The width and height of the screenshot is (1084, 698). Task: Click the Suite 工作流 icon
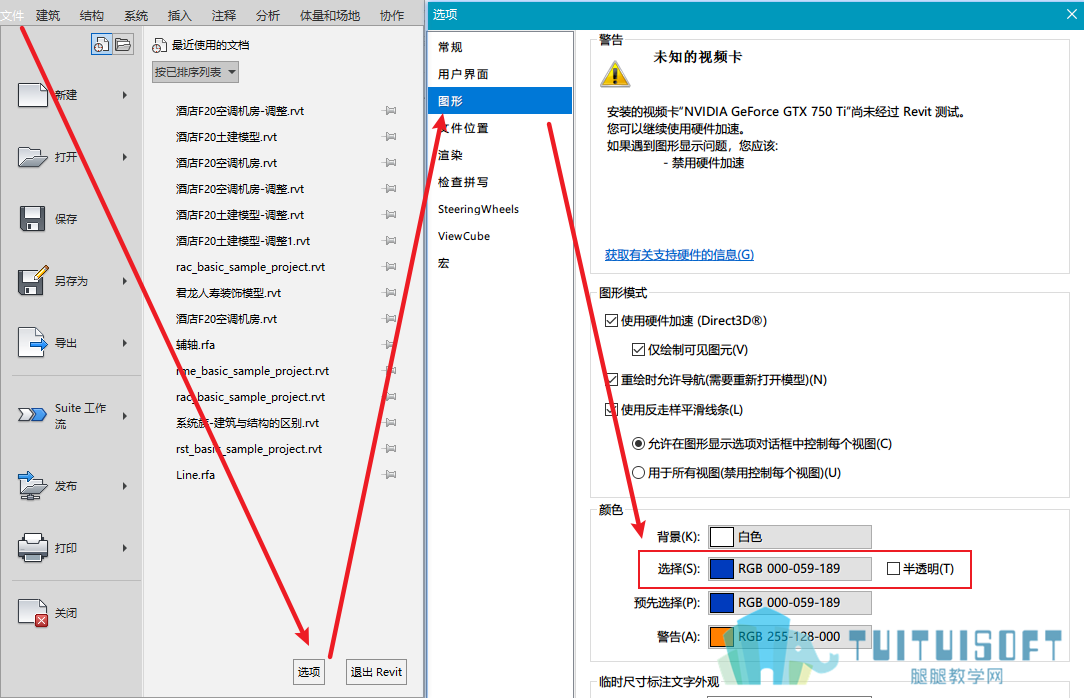click(32, 415)
